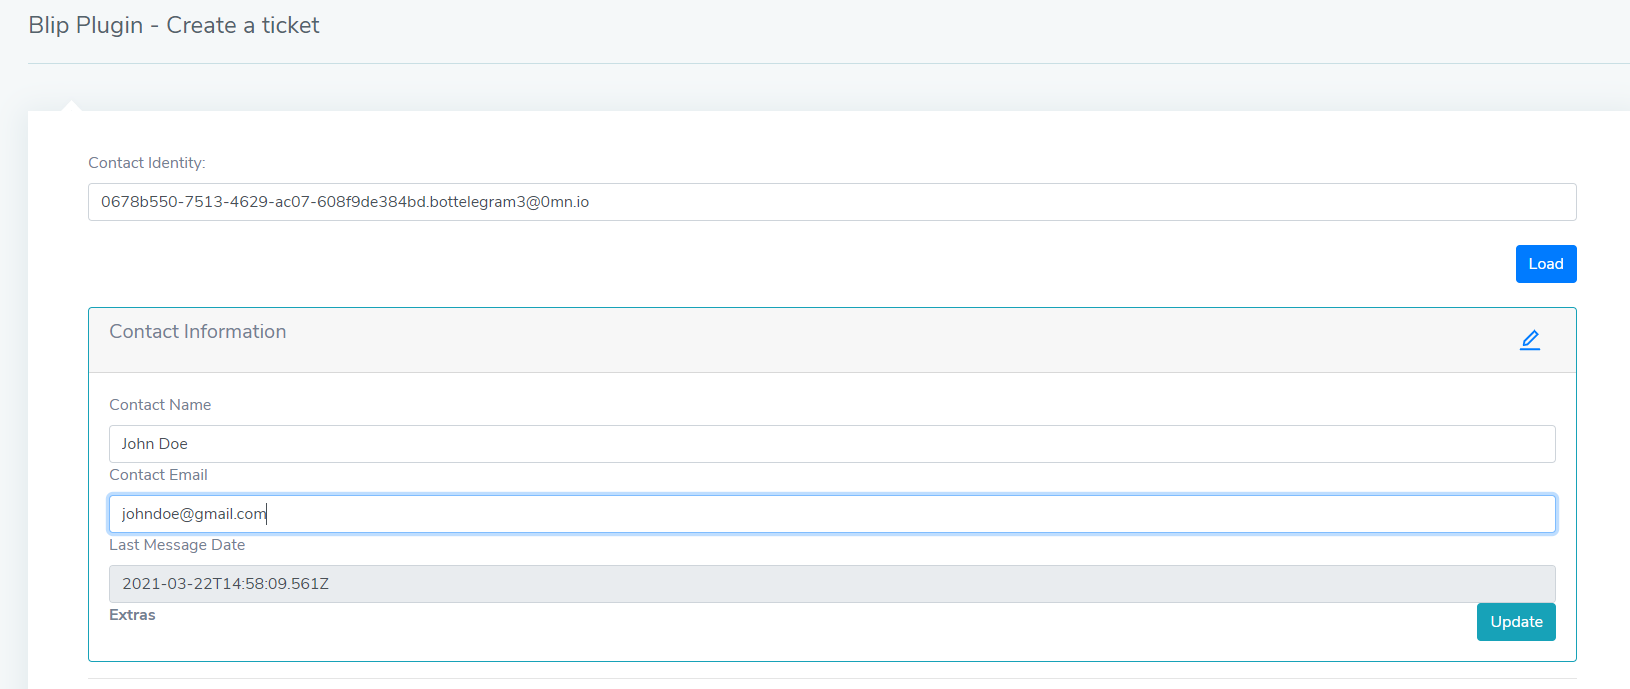Screen dimensions: 1630x689
Task: Click into the Contact Name field with John Doe
Action: pos(832,444)
